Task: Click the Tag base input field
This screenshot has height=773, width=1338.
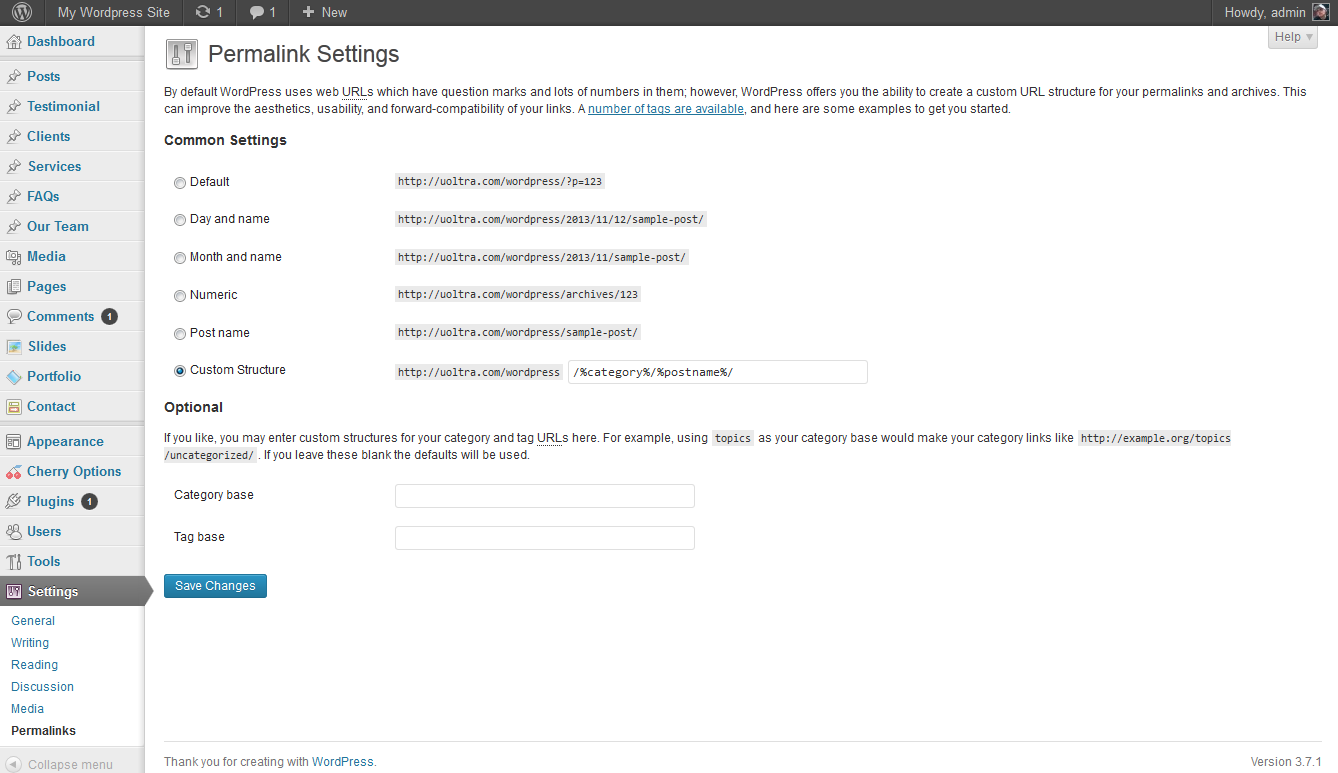Action: click(545, 538)
